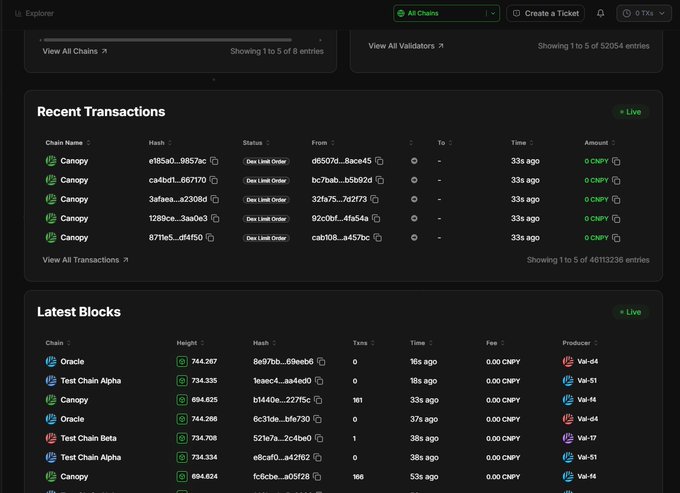
Task: Select Test Chain Alpha at height 734.335
Action: click(x=91, y=381)
